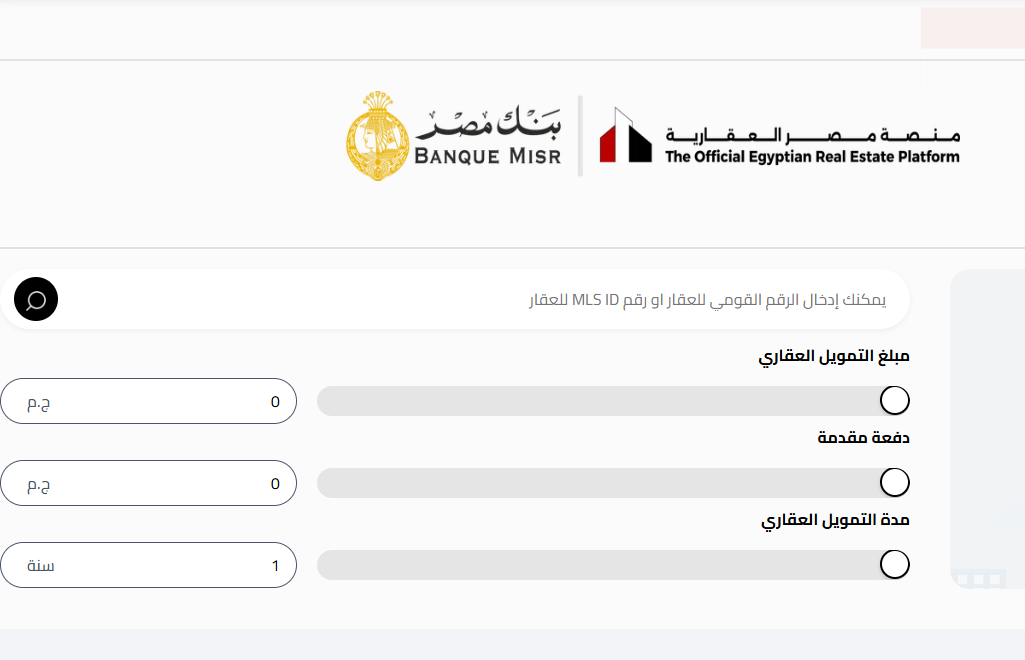Click middle of mortgage term slider track

click(x=612, y=565)
